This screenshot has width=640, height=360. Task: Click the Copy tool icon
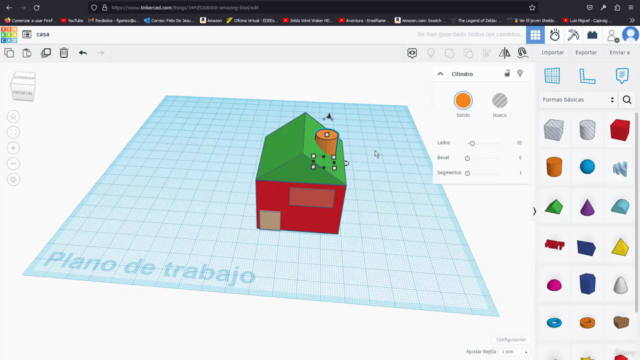click(x=9, y=53)
